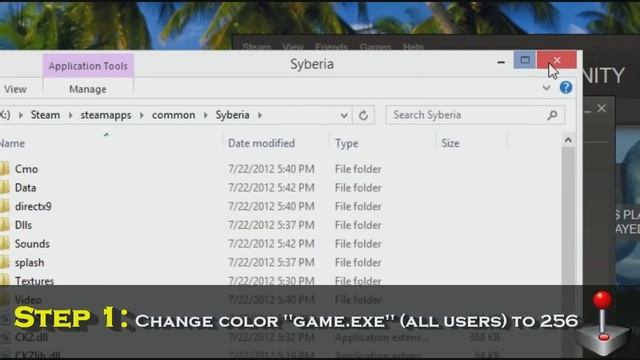Select the Sounds folder

[x=32, y=244]
